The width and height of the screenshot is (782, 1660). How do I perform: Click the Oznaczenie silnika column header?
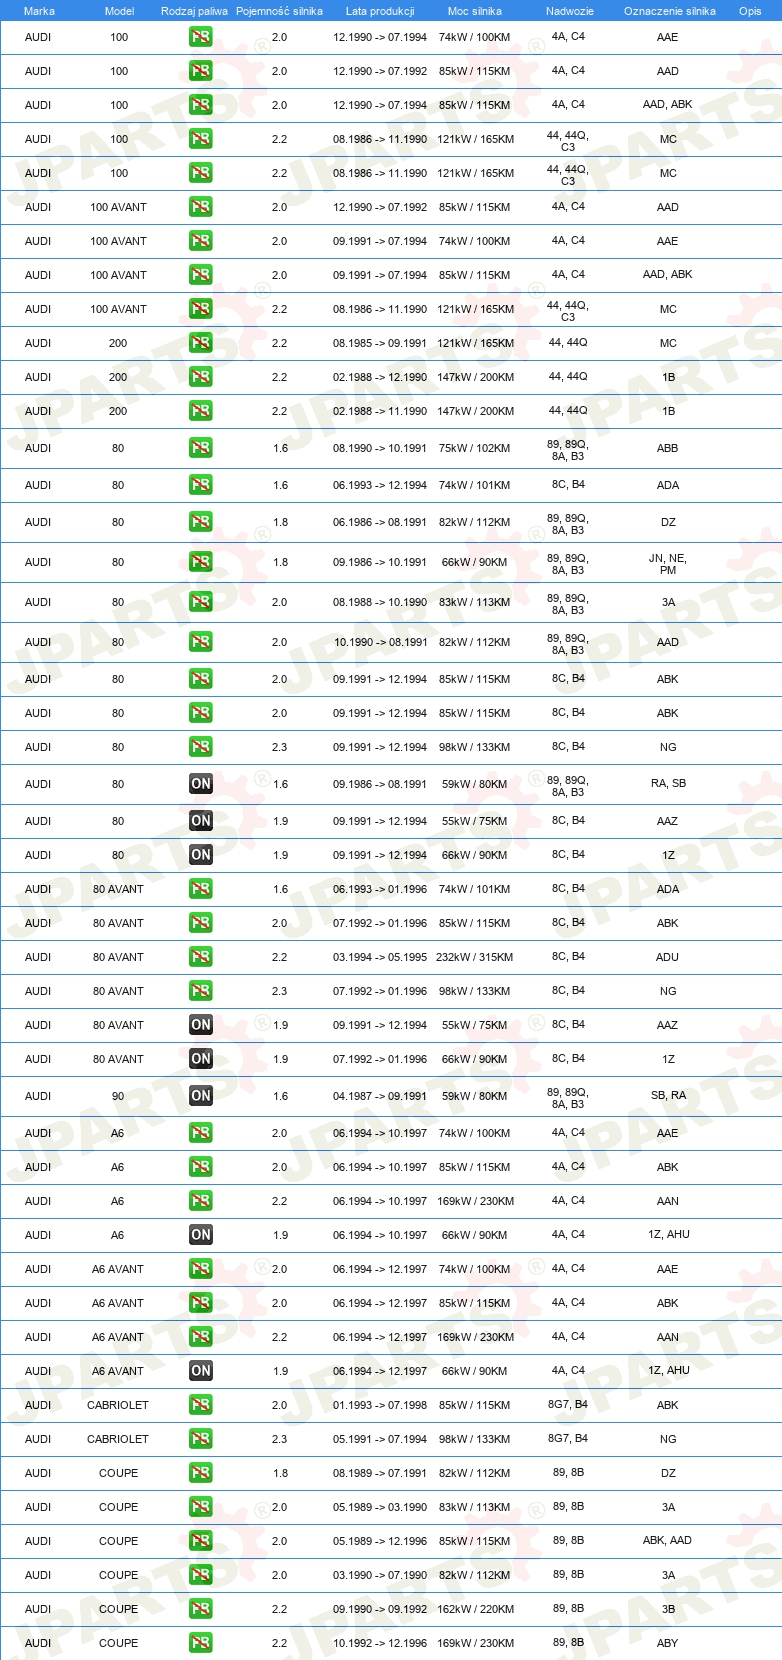coord(670,11)
